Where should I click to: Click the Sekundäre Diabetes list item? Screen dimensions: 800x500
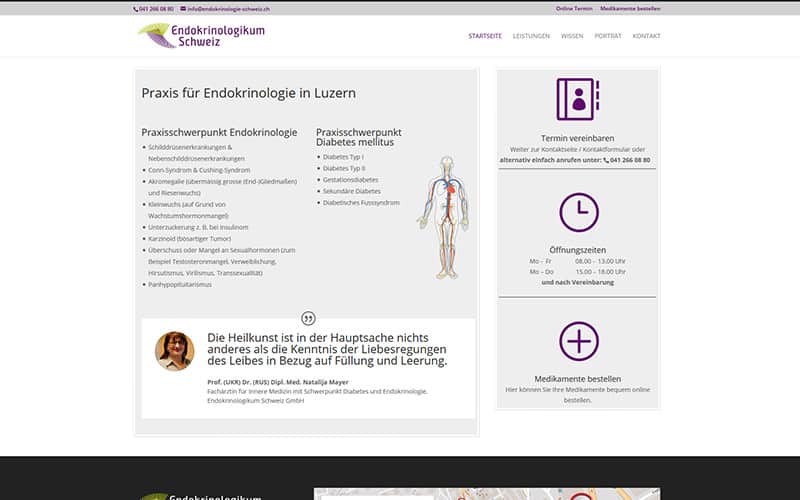coord(352,191)
